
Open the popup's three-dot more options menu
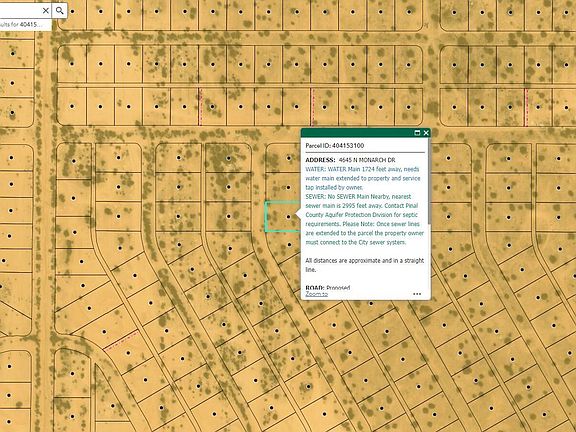tap(417, 294)
